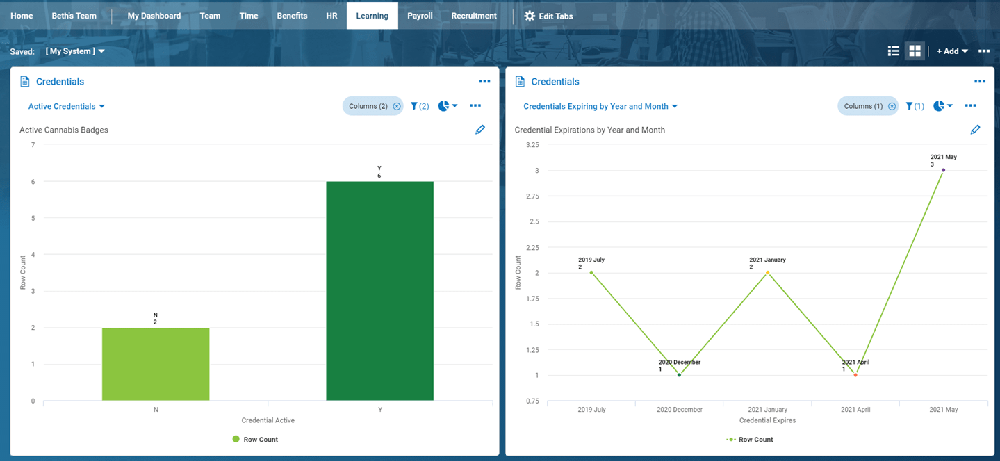Open filter (1) in Expiring Credentials panel
The image size is (1000, 461).
(x=915, y=106)
